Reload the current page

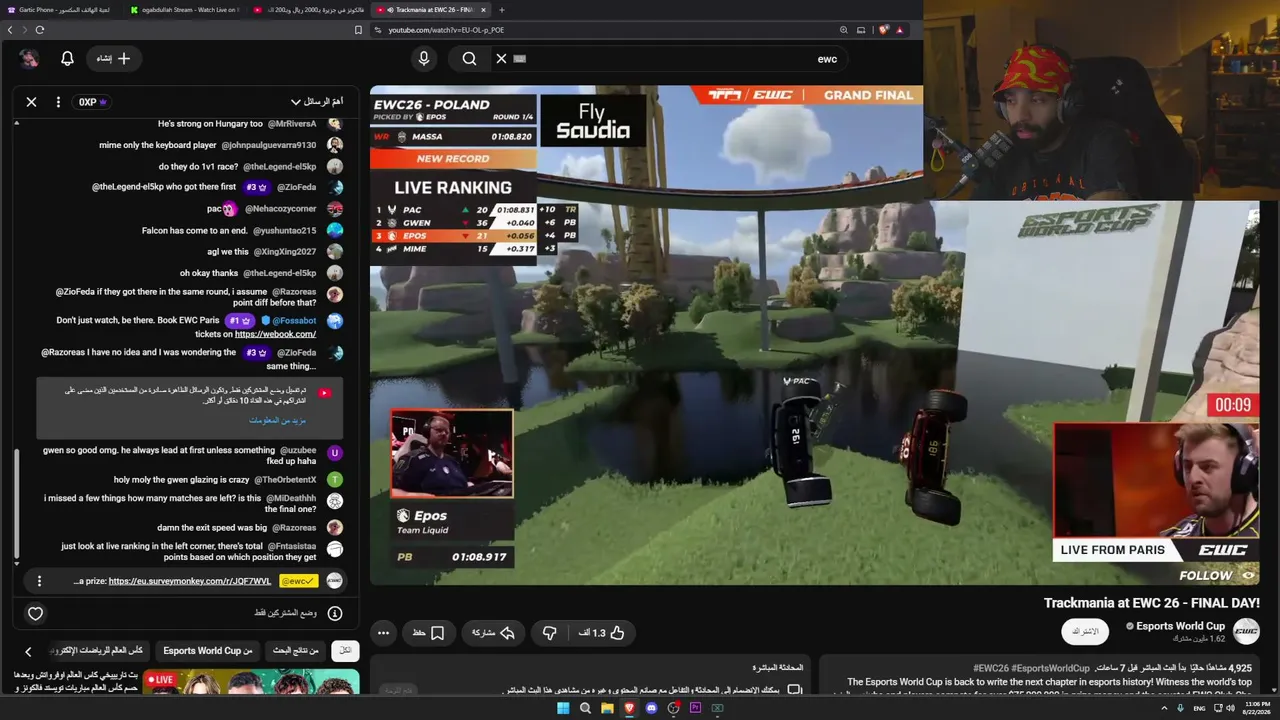point(40,30)
